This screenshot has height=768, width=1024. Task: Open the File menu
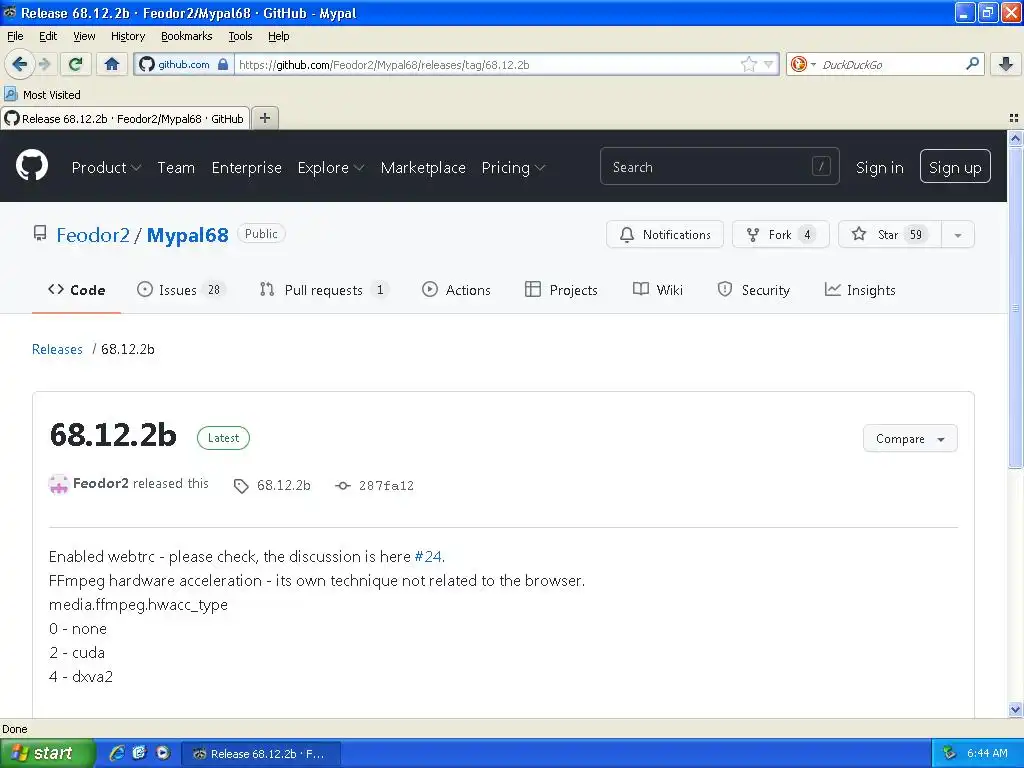pos(15,36)
